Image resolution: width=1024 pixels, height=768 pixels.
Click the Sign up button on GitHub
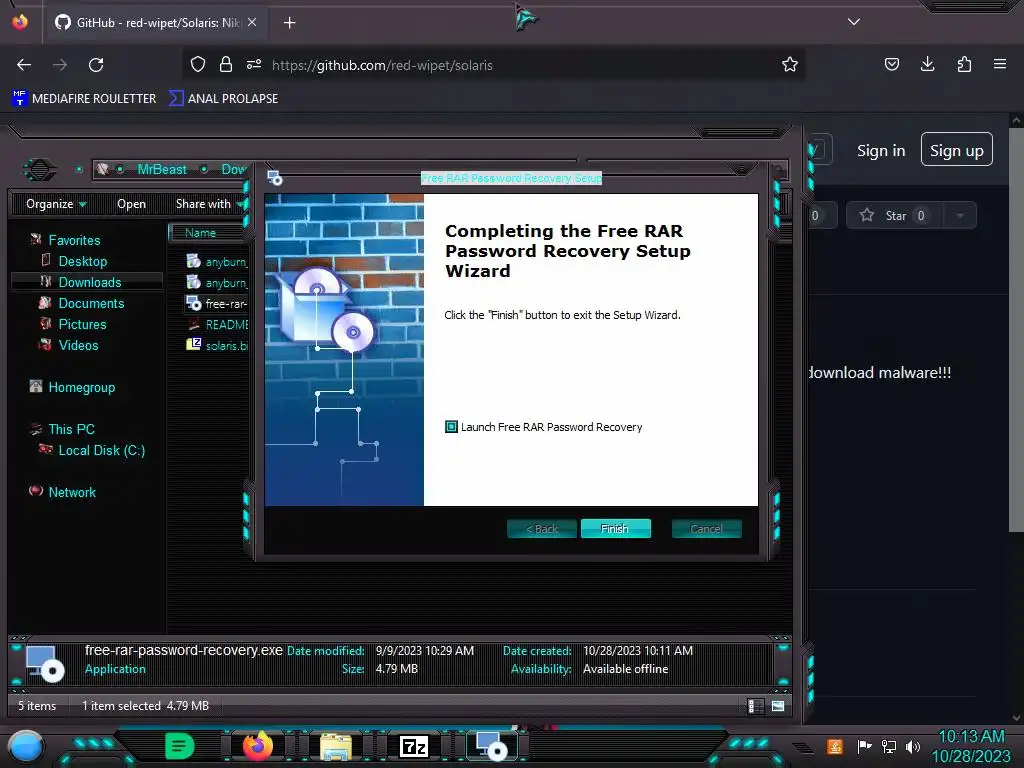click(x=956, y=151)
